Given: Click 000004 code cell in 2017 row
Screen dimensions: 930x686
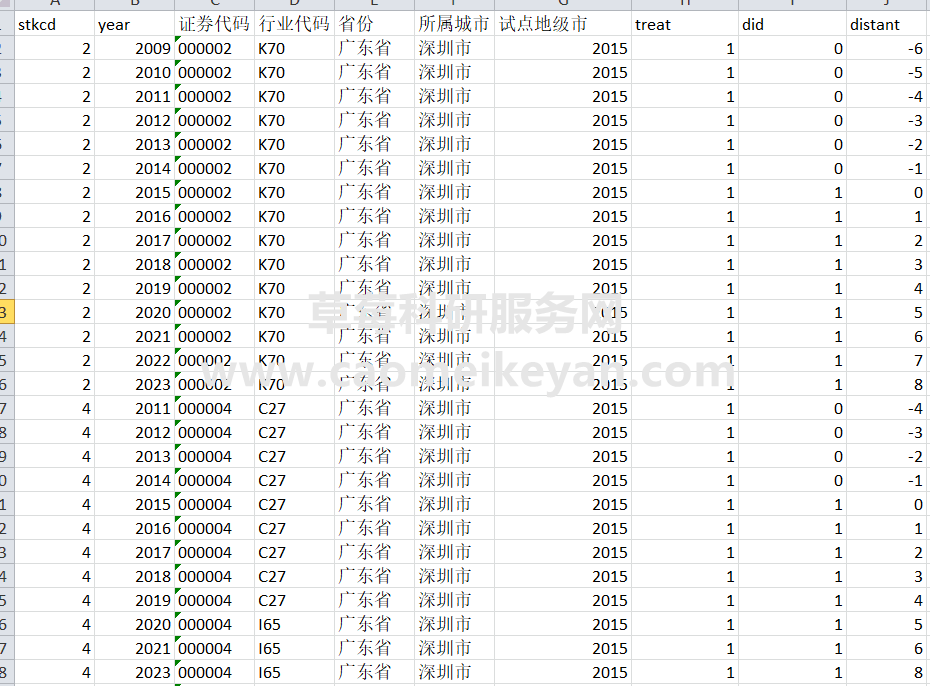Looking at the screenshot, I should click(214, 553).
